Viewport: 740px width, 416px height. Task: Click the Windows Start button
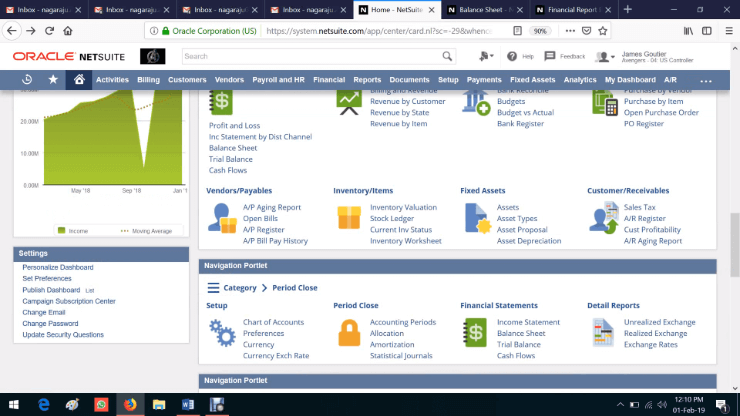click(14, 405)
